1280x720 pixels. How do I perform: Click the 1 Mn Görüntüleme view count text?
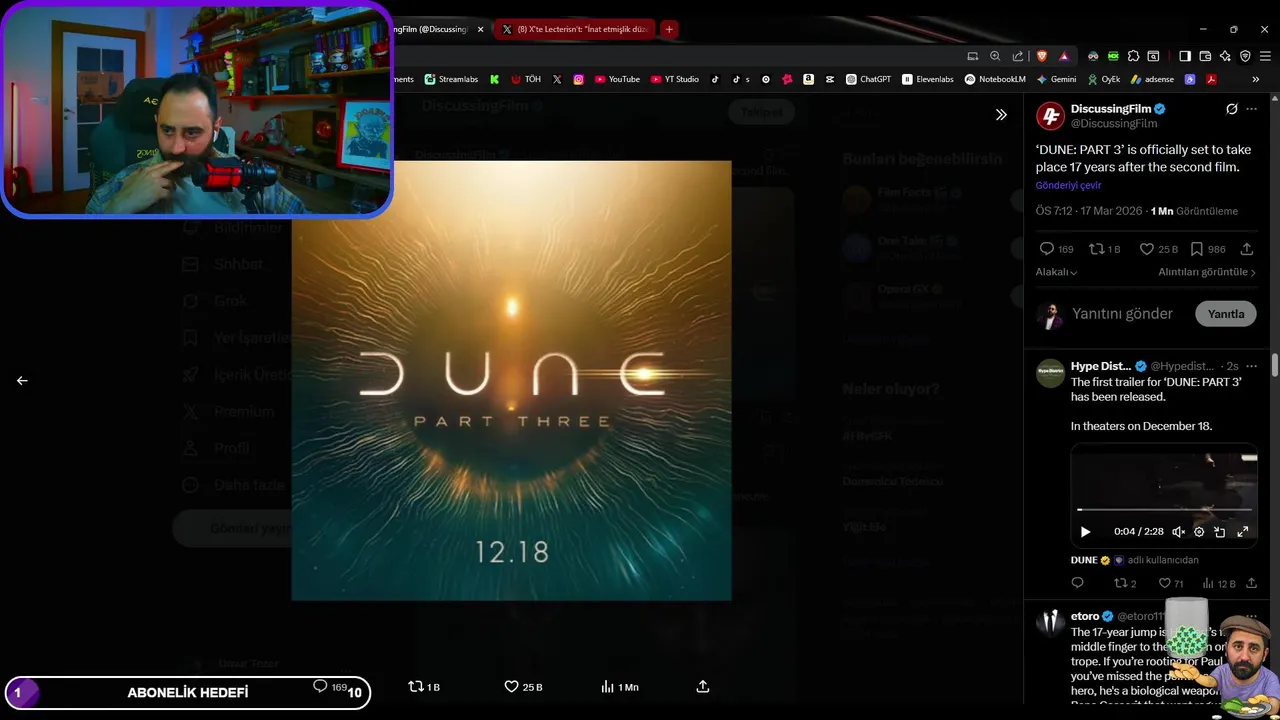(1194, 211)
